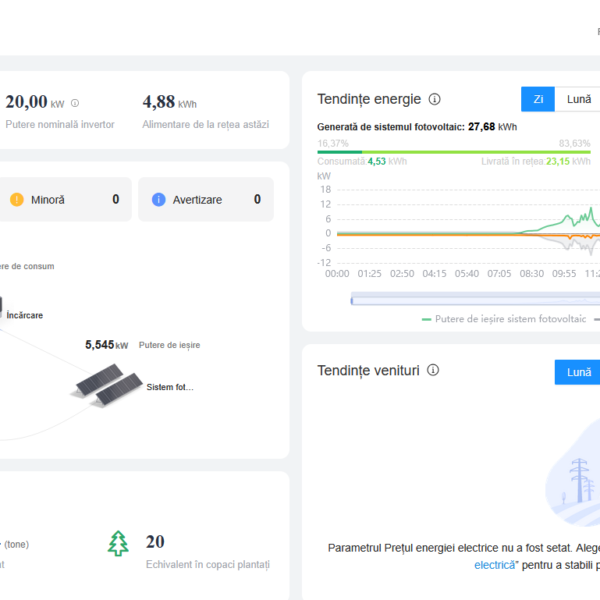Click the yellow Minoră alarm icon

(x=16, y=199)
